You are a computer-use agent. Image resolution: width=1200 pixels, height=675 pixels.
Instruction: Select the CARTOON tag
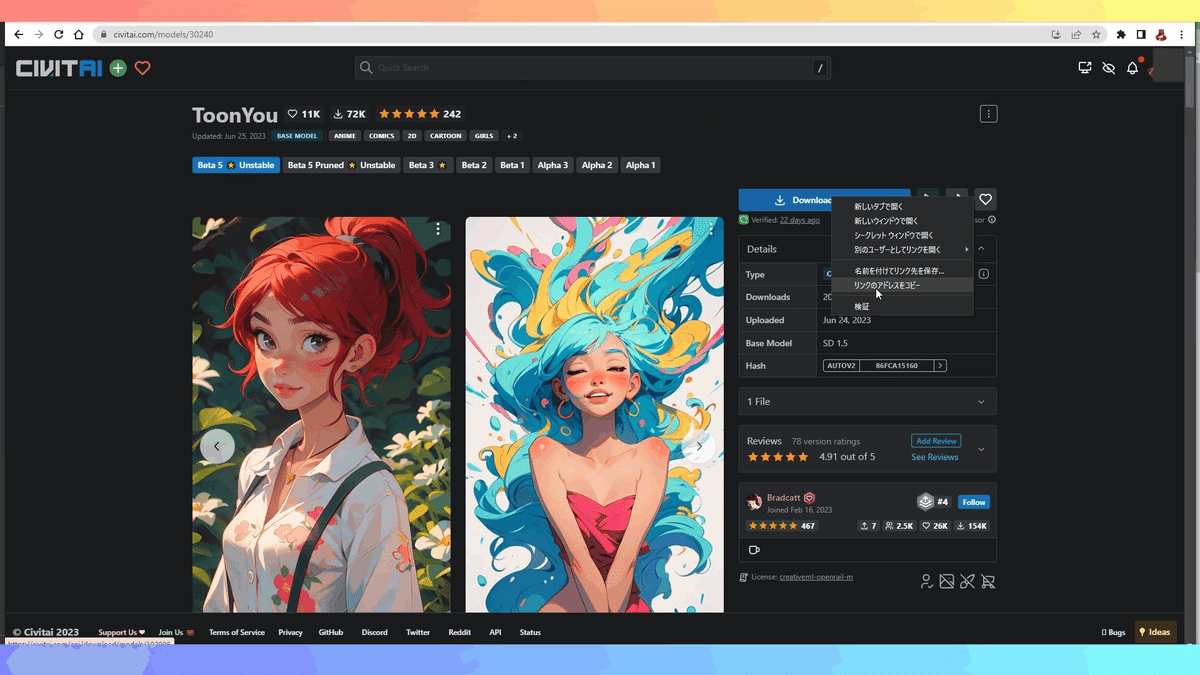tap(446, 136)
